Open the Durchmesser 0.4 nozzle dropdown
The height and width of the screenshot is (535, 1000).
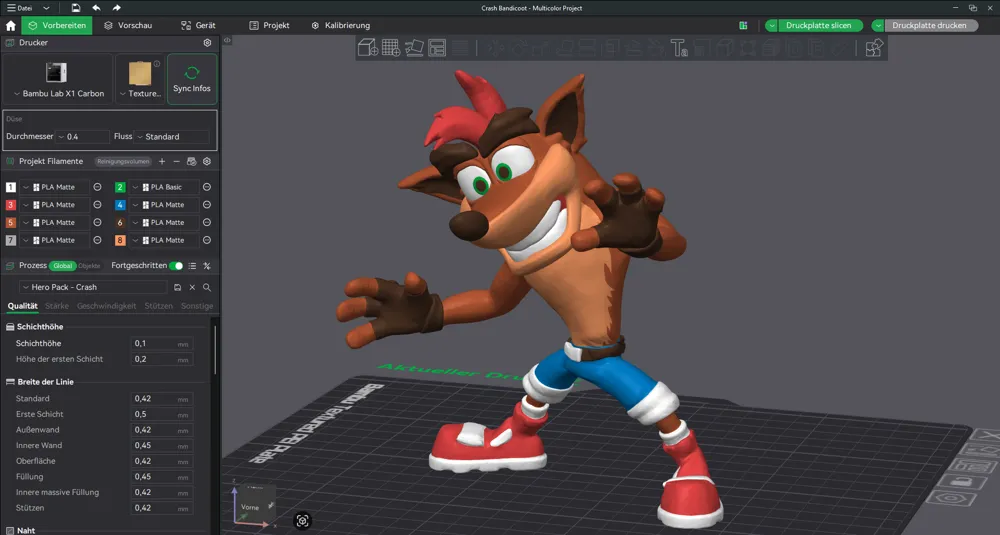click(84, 136)
